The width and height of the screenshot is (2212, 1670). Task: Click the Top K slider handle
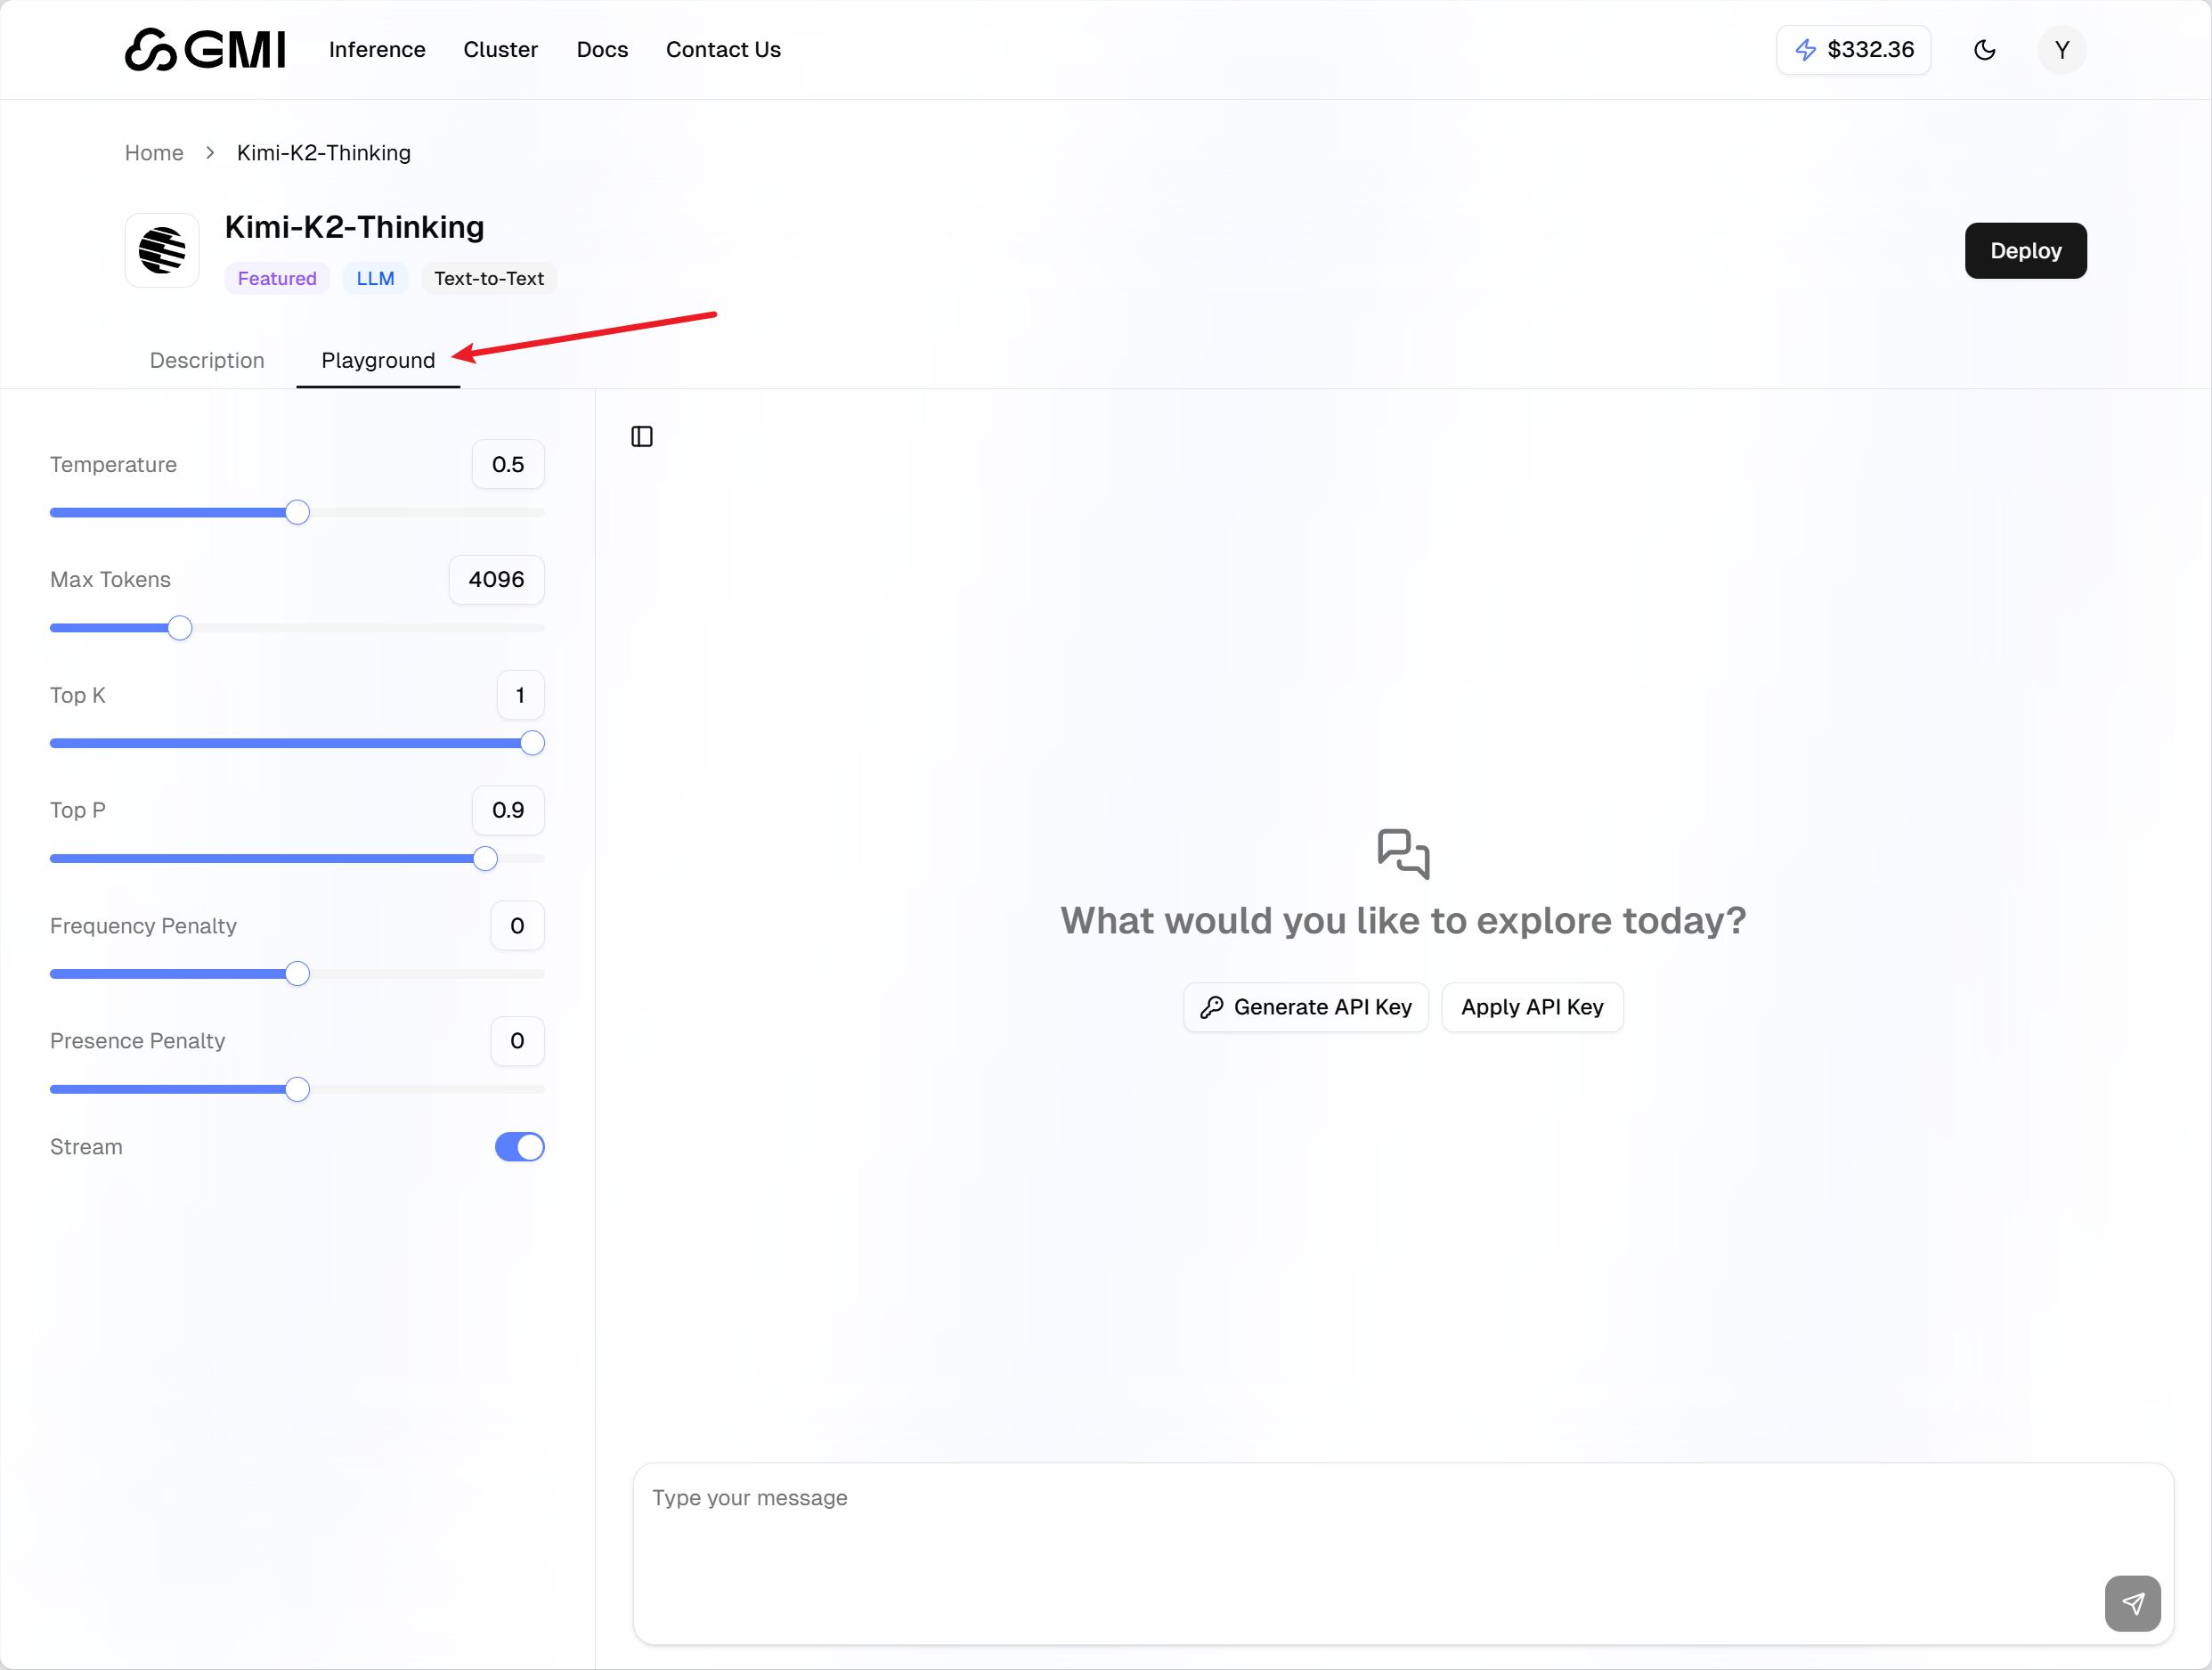click(532, 743)
